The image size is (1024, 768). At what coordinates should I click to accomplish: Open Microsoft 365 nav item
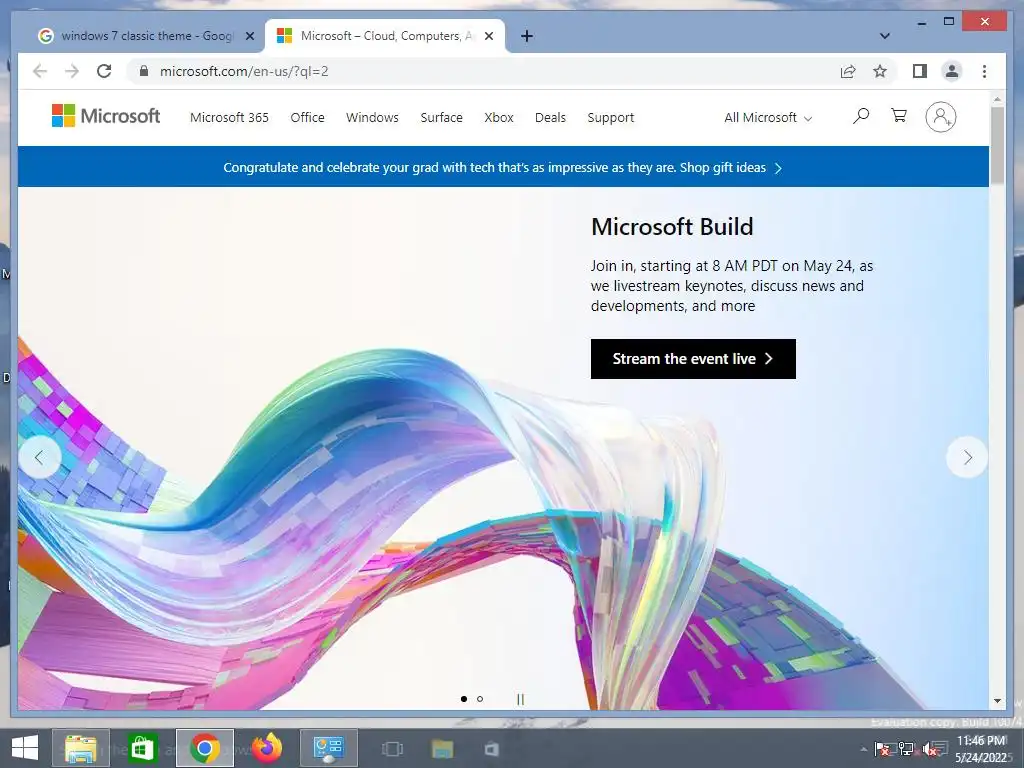[x=229, y=118]
